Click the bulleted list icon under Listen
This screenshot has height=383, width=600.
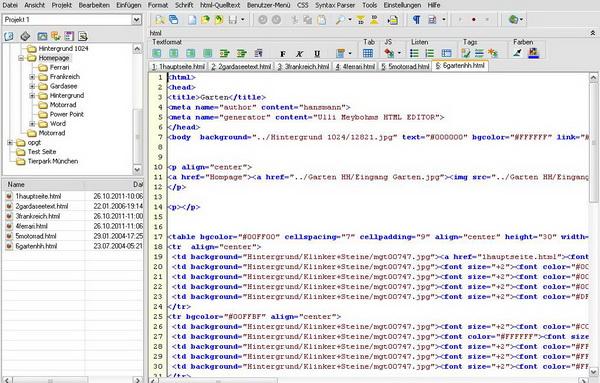(x=414, y=53)
